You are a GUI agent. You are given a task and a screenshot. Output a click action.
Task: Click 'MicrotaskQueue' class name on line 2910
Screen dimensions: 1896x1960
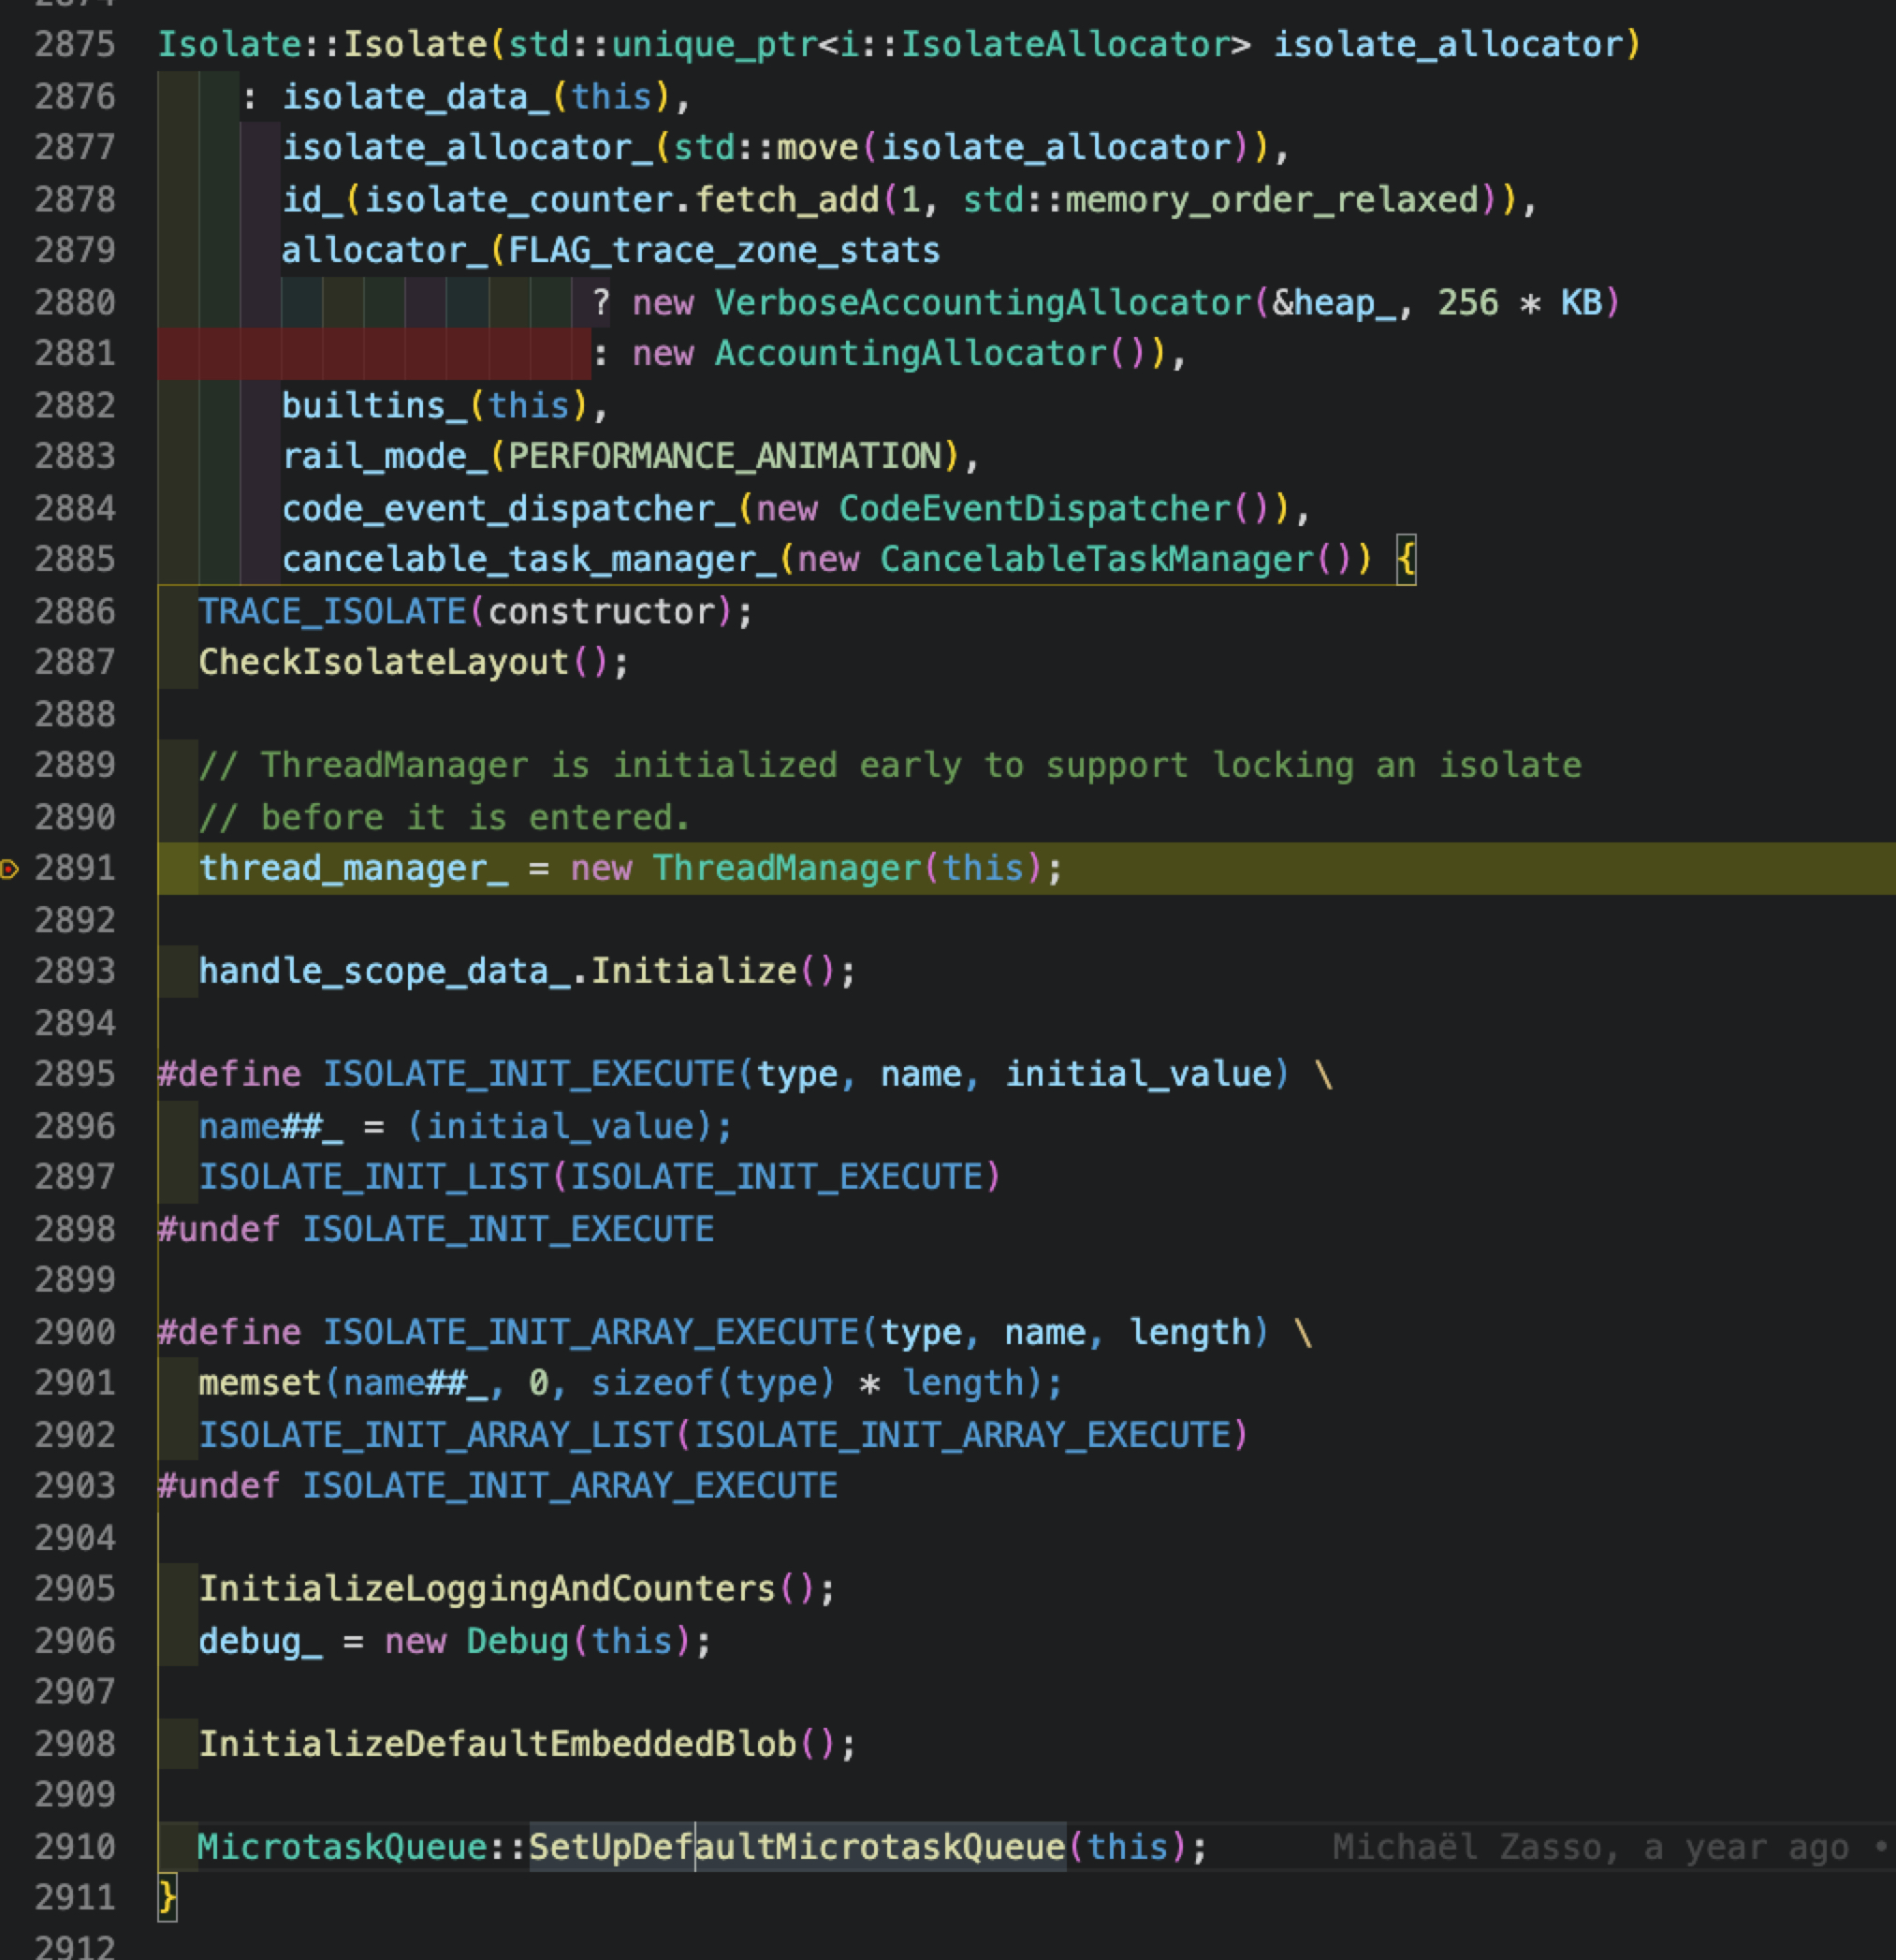click(343, 1847)
